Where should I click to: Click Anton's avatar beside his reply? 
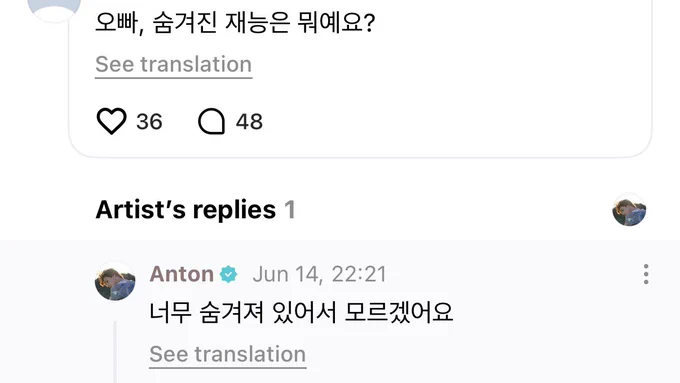click(x=115, y=281)
